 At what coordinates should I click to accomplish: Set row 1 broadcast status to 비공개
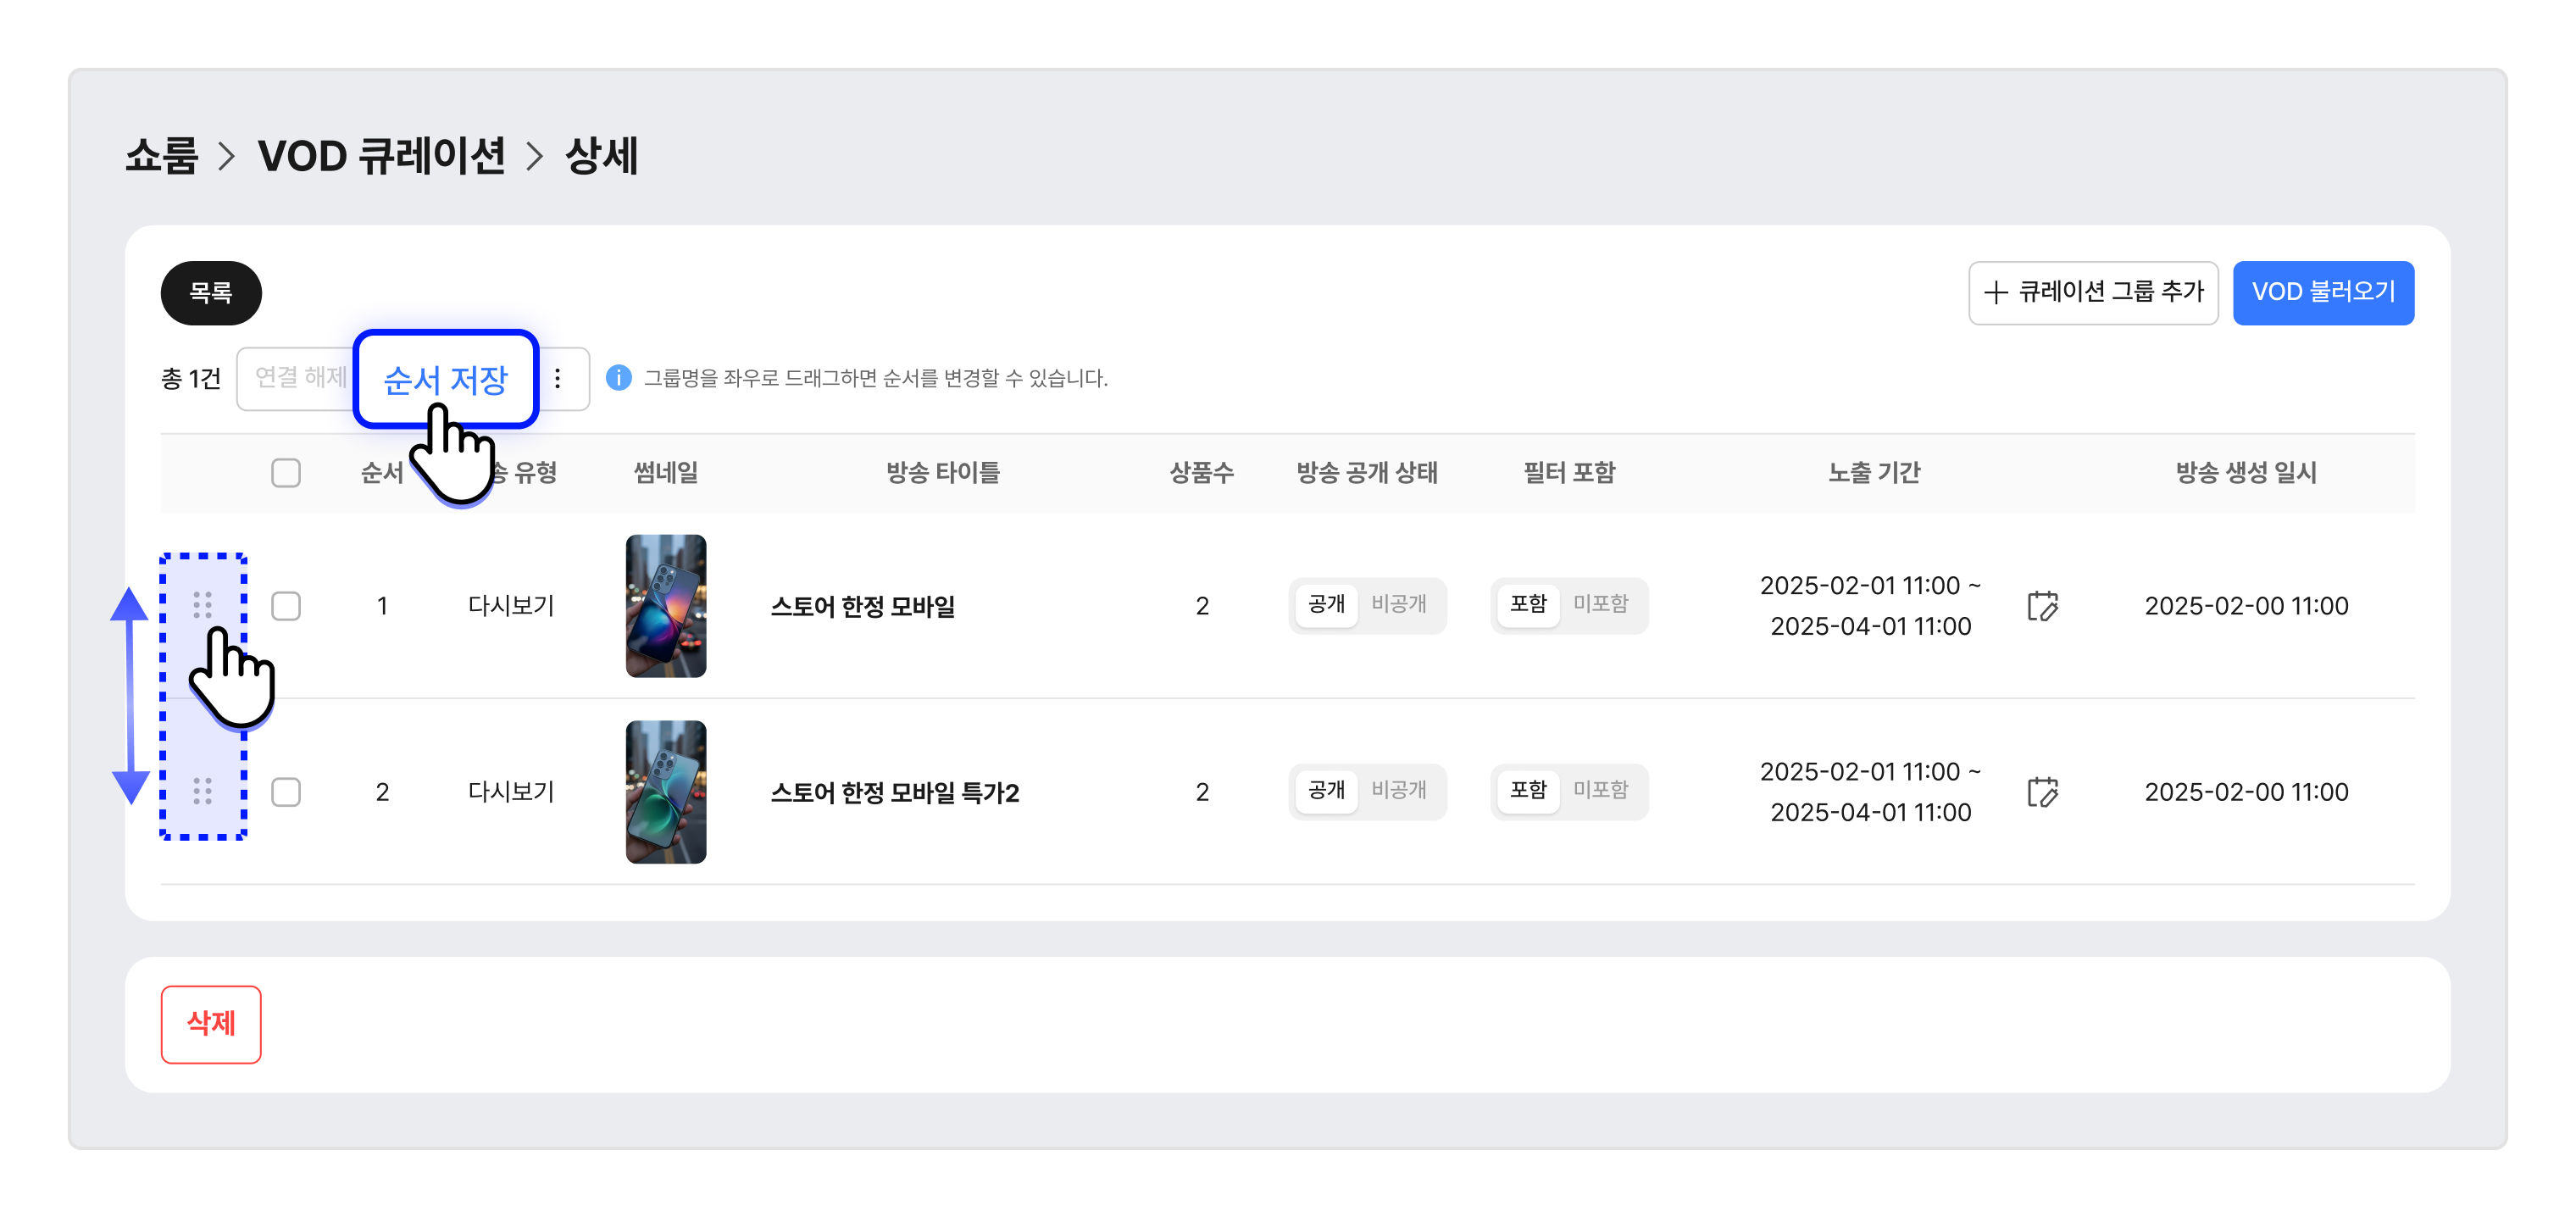[1398, 604]
